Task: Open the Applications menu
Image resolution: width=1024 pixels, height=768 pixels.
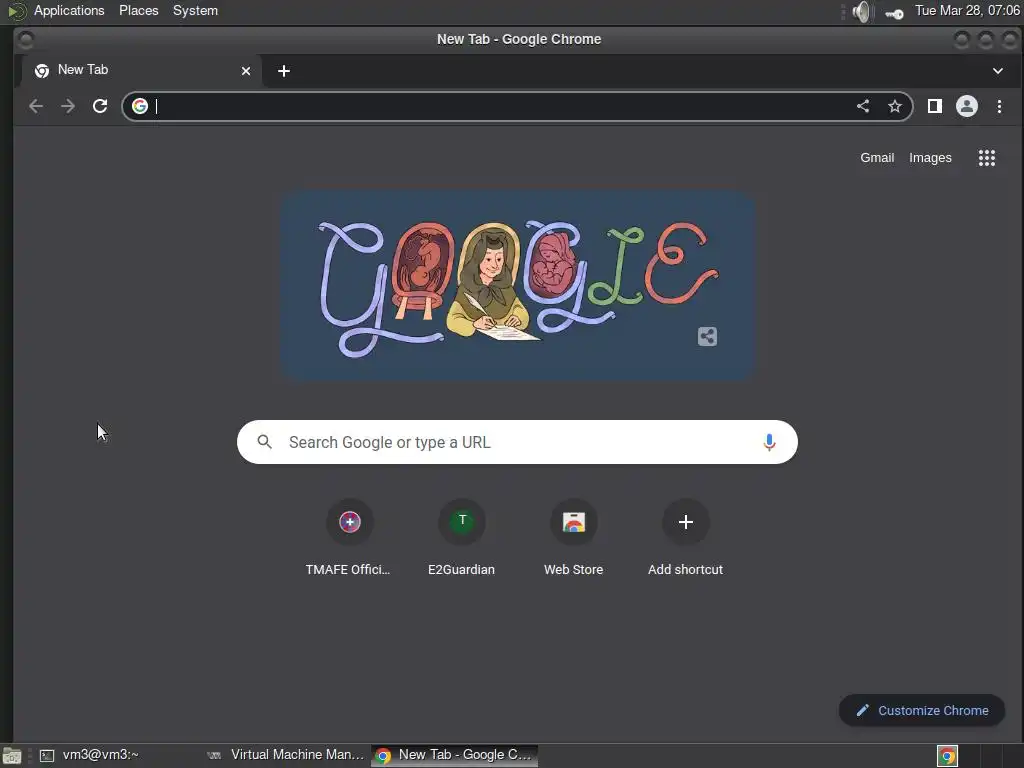Action: click(x=69, y=10)
